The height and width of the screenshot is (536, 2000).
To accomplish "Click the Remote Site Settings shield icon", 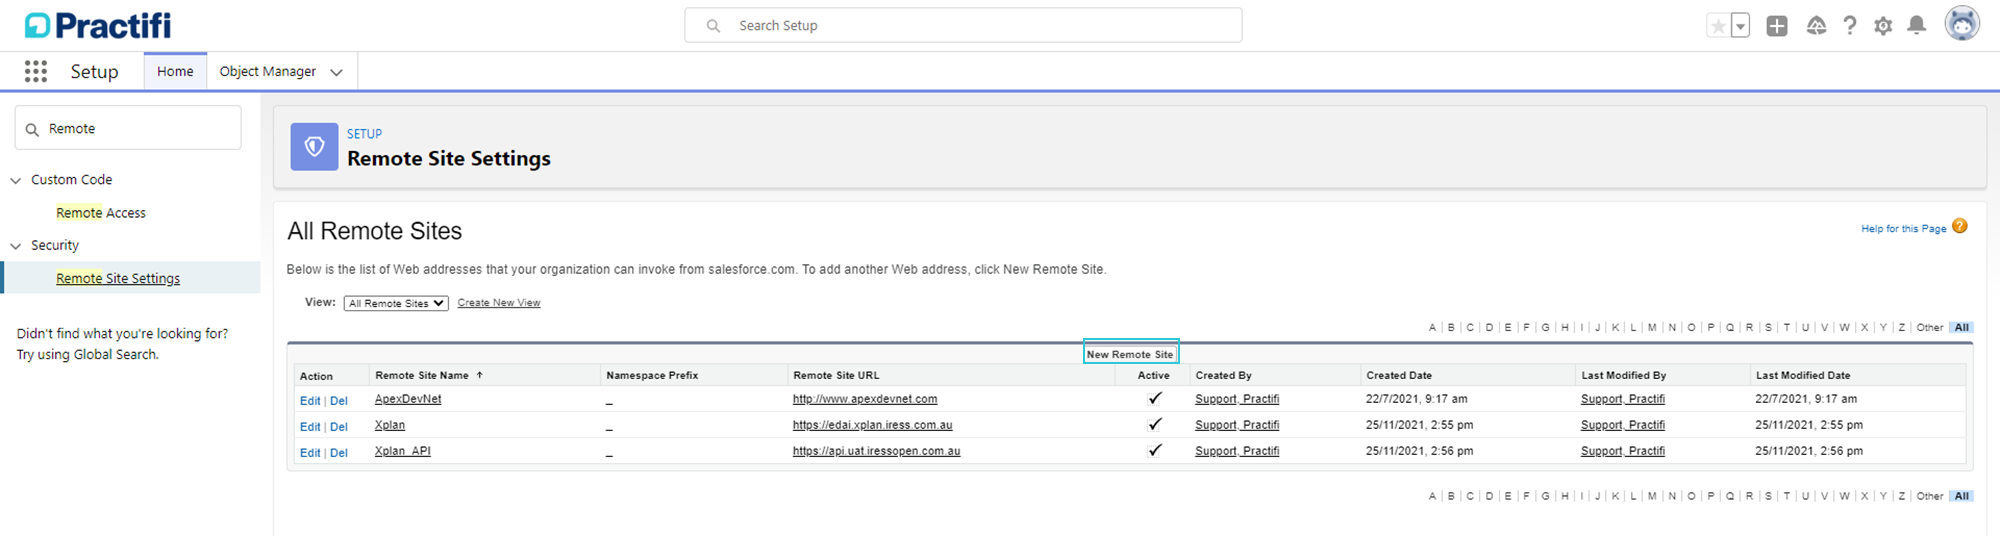I will point(314,147).
